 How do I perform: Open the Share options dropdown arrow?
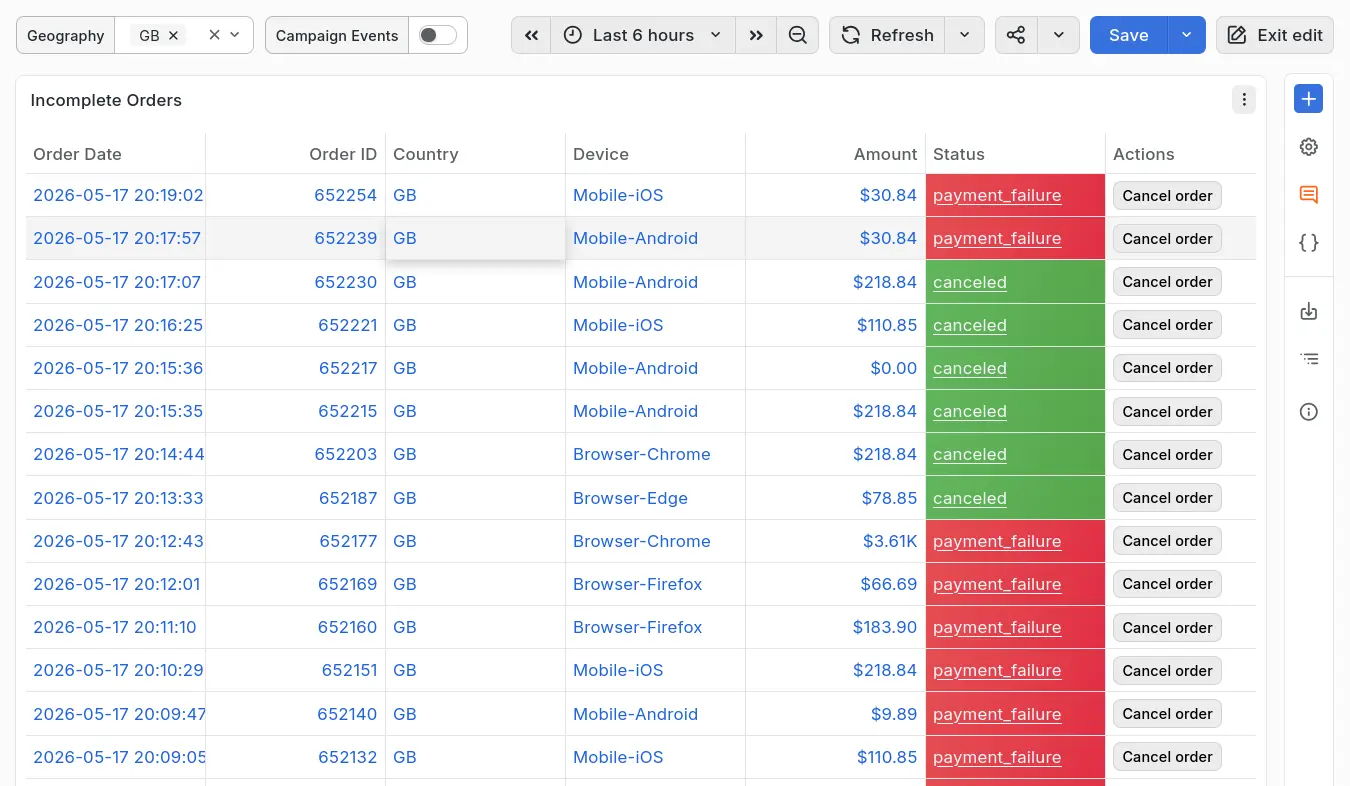1059,35
